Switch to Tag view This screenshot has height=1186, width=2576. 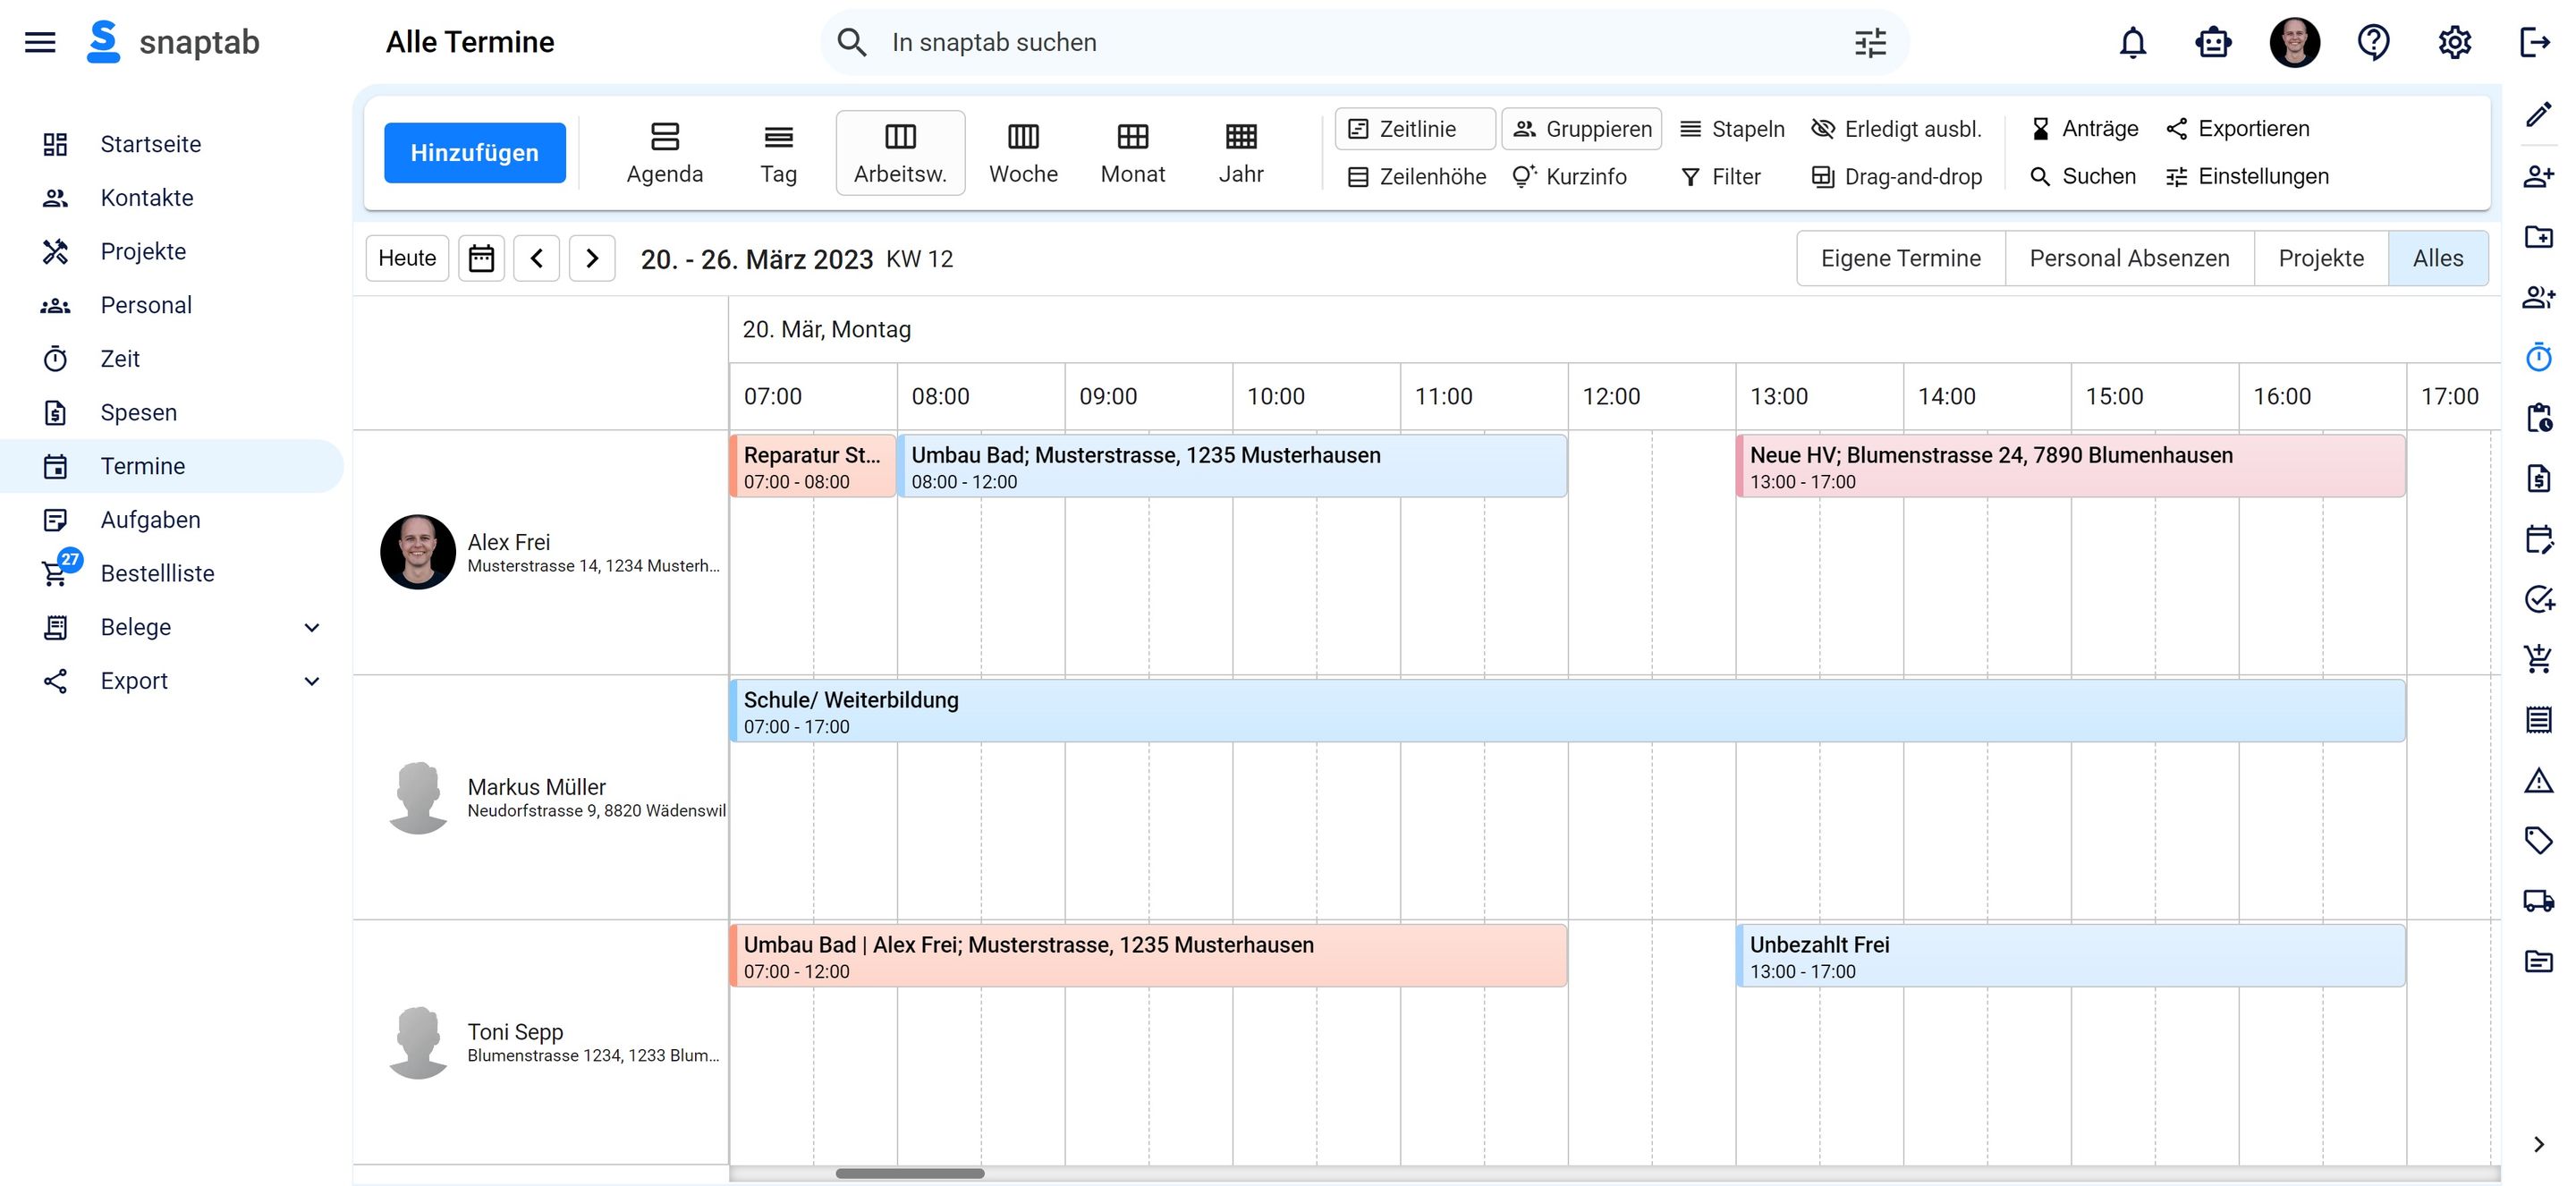(x=778, y=153)
